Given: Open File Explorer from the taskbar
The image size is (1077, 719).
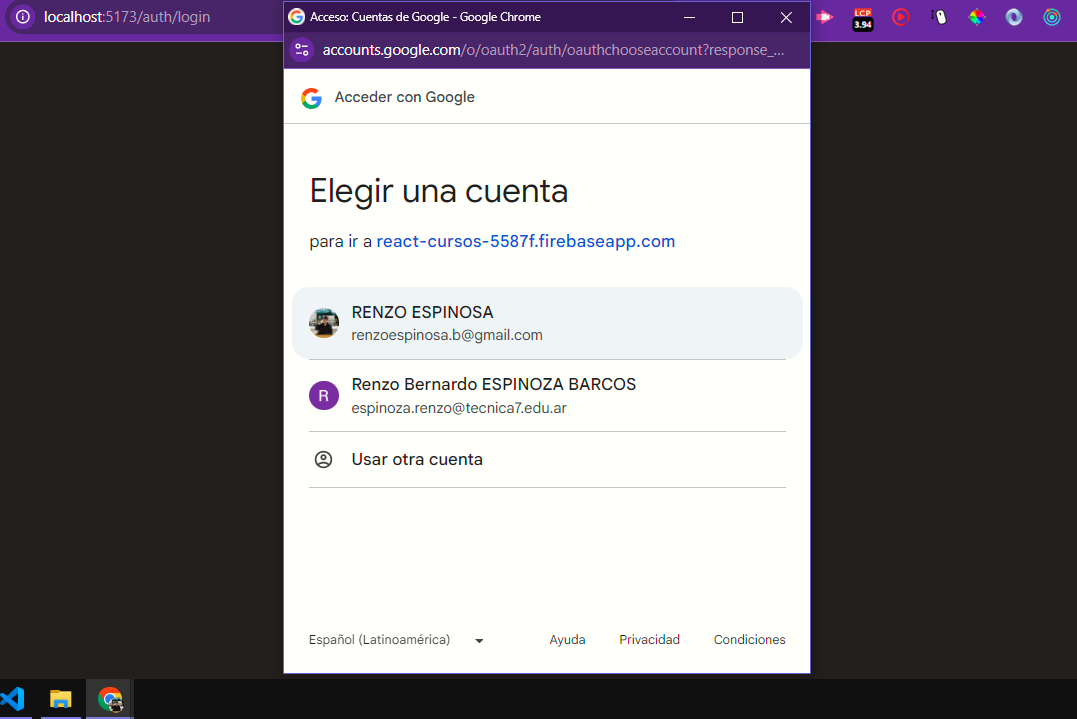Looking at the screenshot, I should [60, 699].
